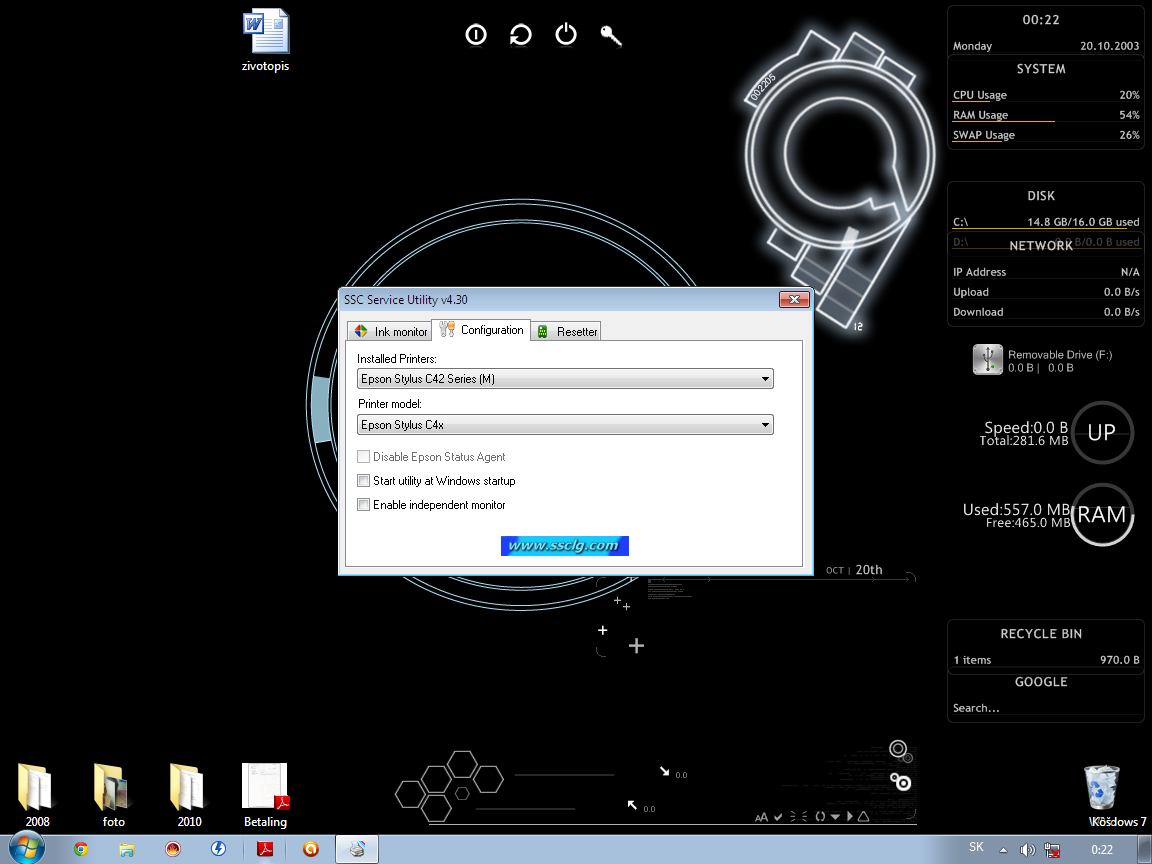Viewport: 1152px width, 864px height.
Task: Click the 'Removable Drive (F:)' label
Action: point(1060,355)
